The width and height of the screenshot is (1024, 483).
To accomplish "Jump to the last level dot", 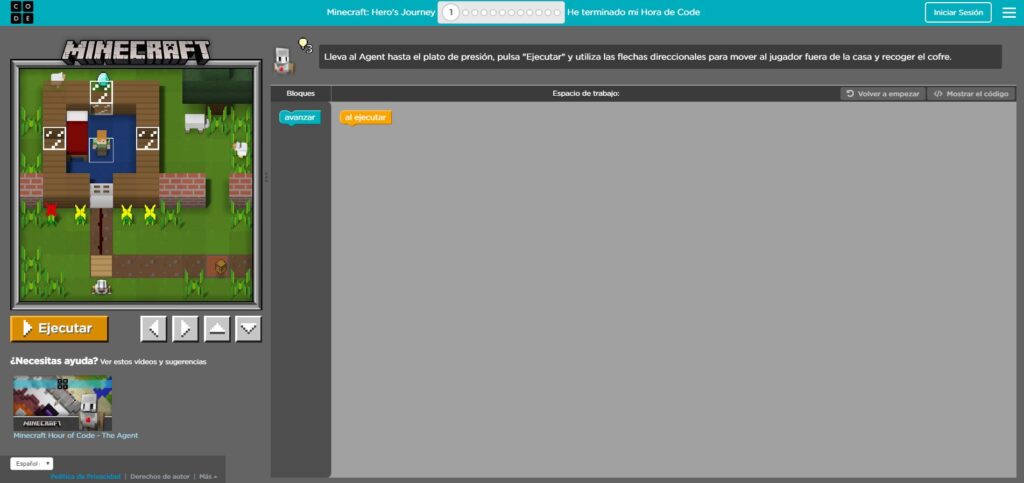I will tap(556, 12).
